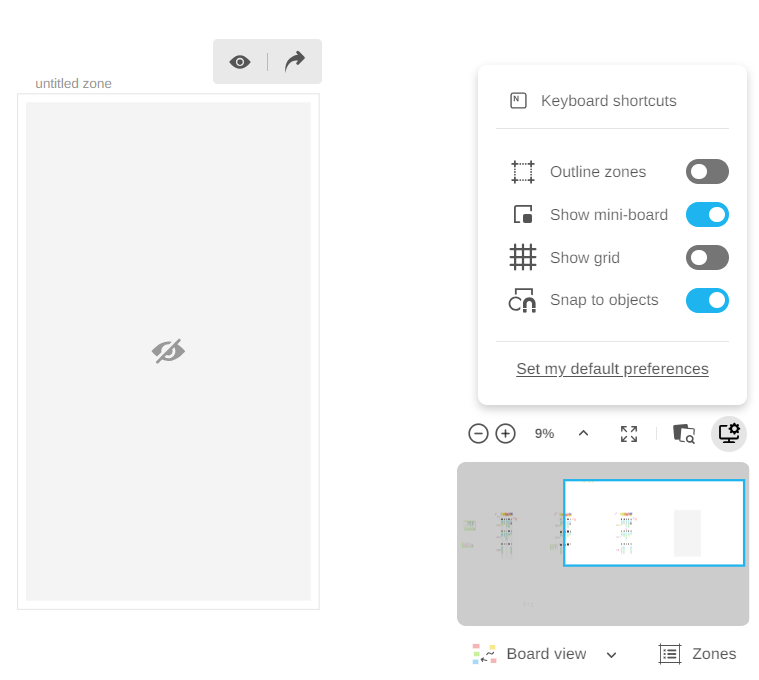Image resolution: width=759 pixels, height=680 pixels.
Task: Click the hidden zone placeholder area
Action: [168, 351]
